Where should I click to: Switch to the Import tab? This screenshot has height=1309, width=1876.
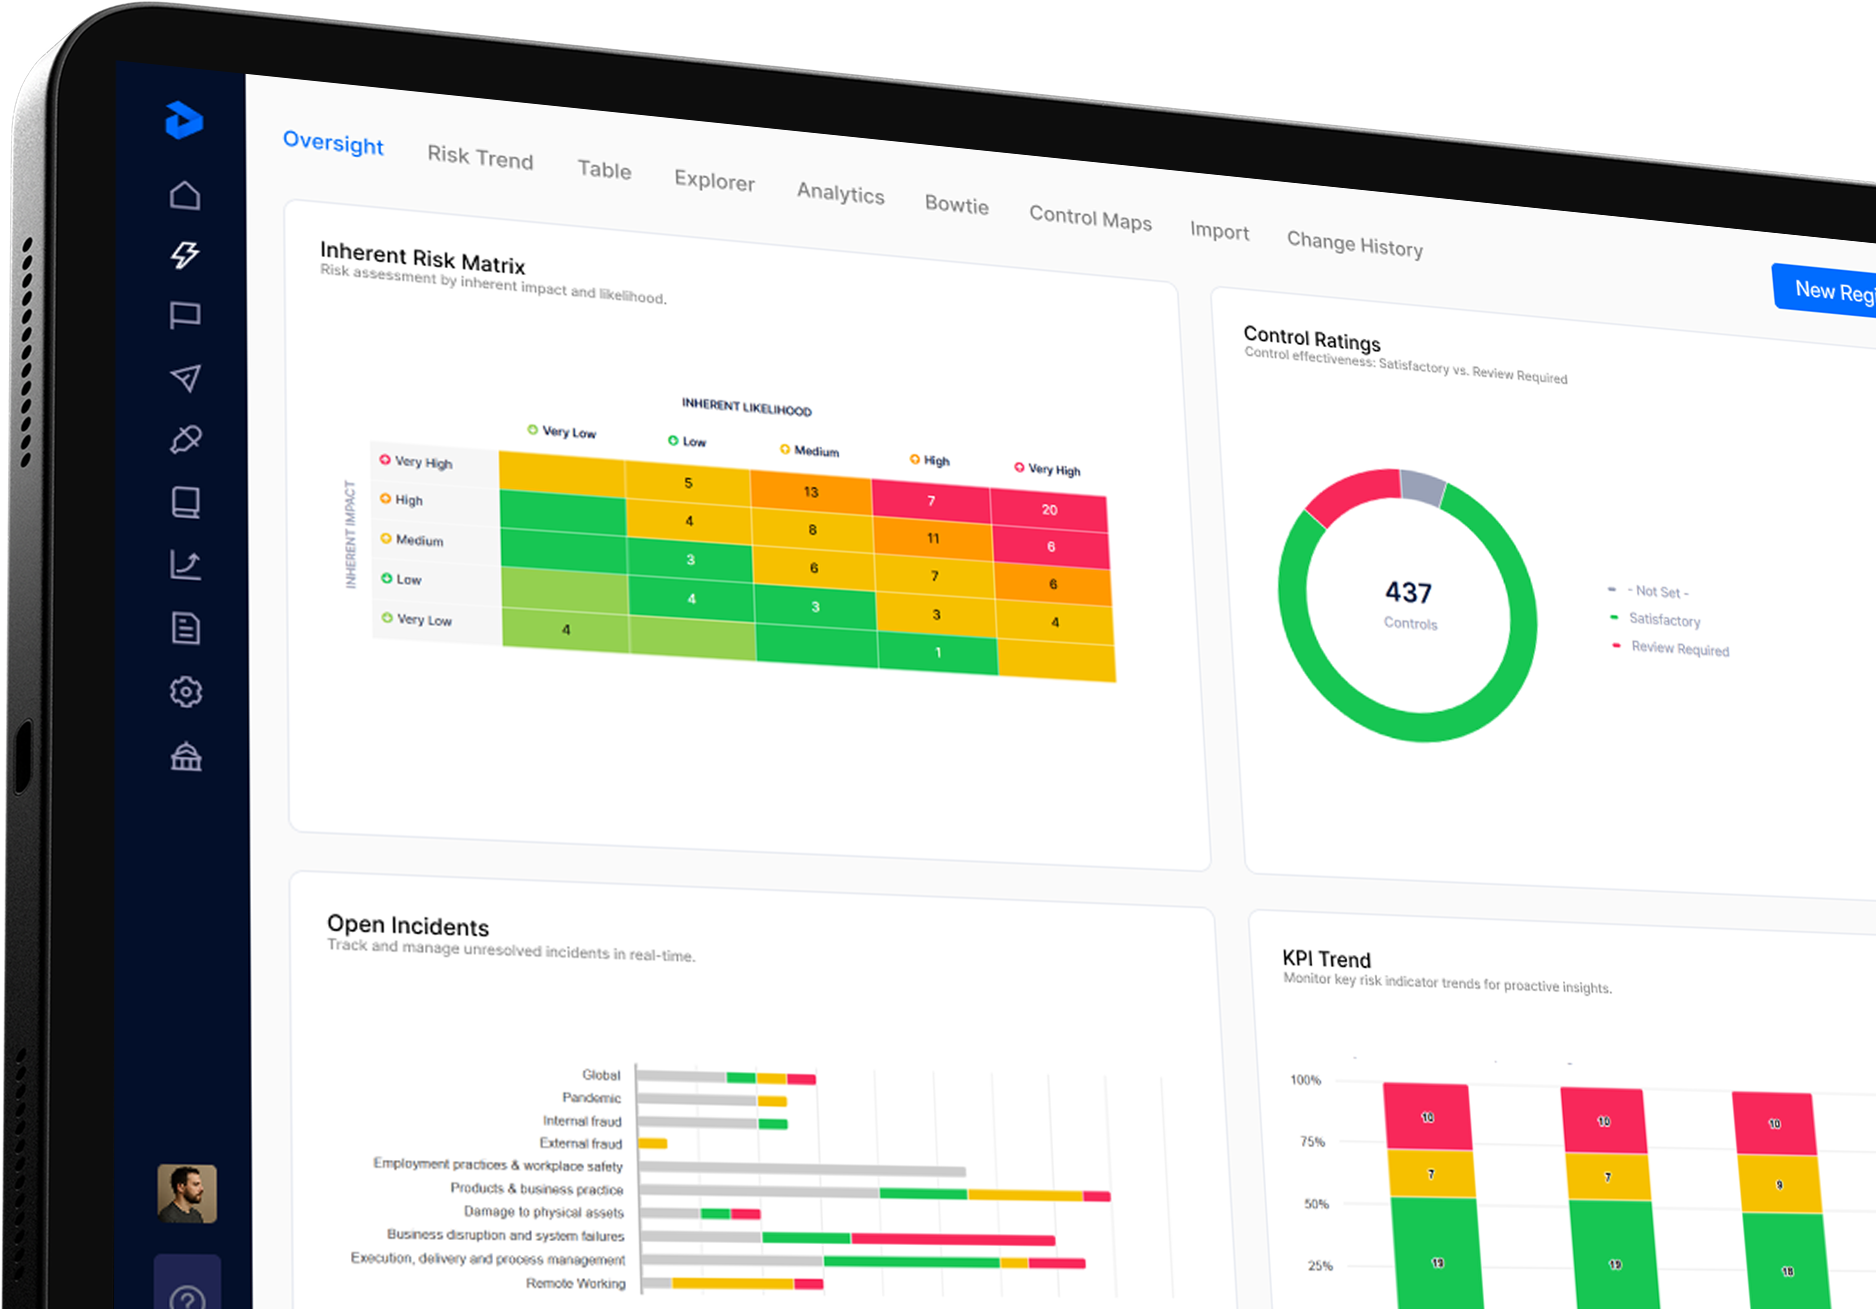[1219, 230]
